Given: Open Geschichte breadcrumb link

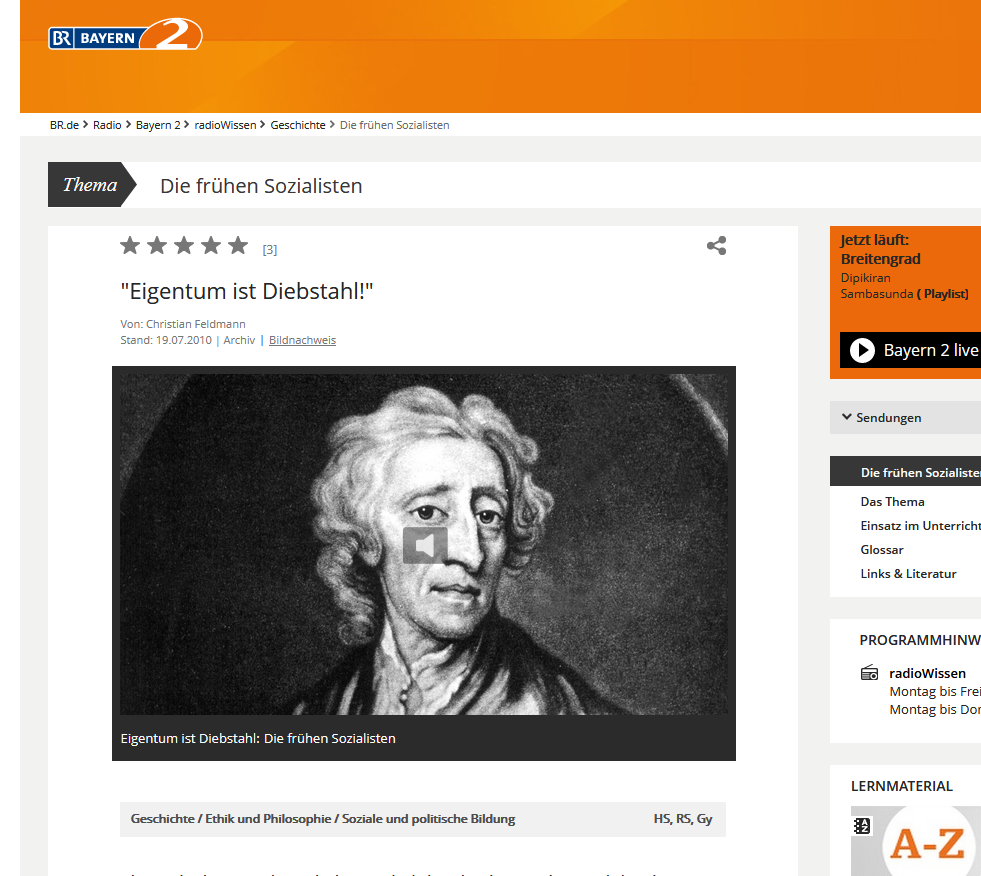Looking at the screenshot, I should pyautogui.click(x=298, y=125).
